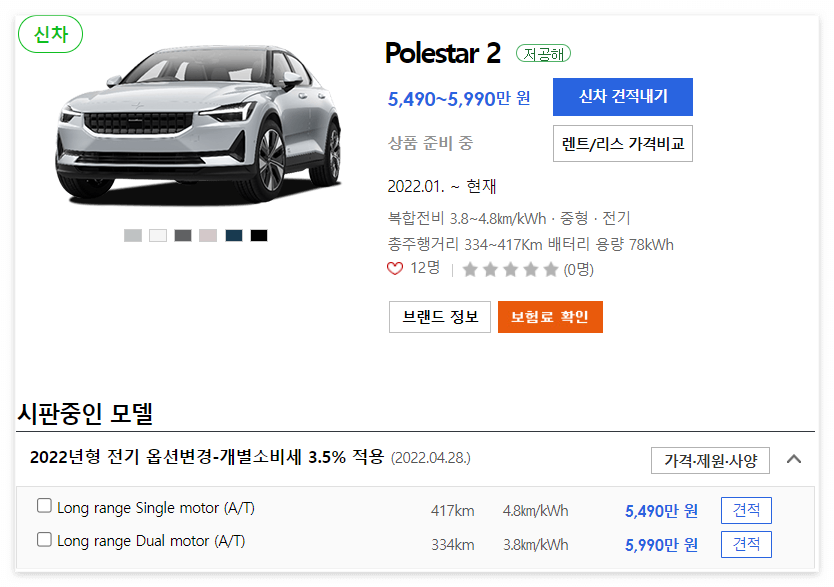Click the 신차 견적내기 button
Viewport: 834px width, 587px height.
[623, 97]
